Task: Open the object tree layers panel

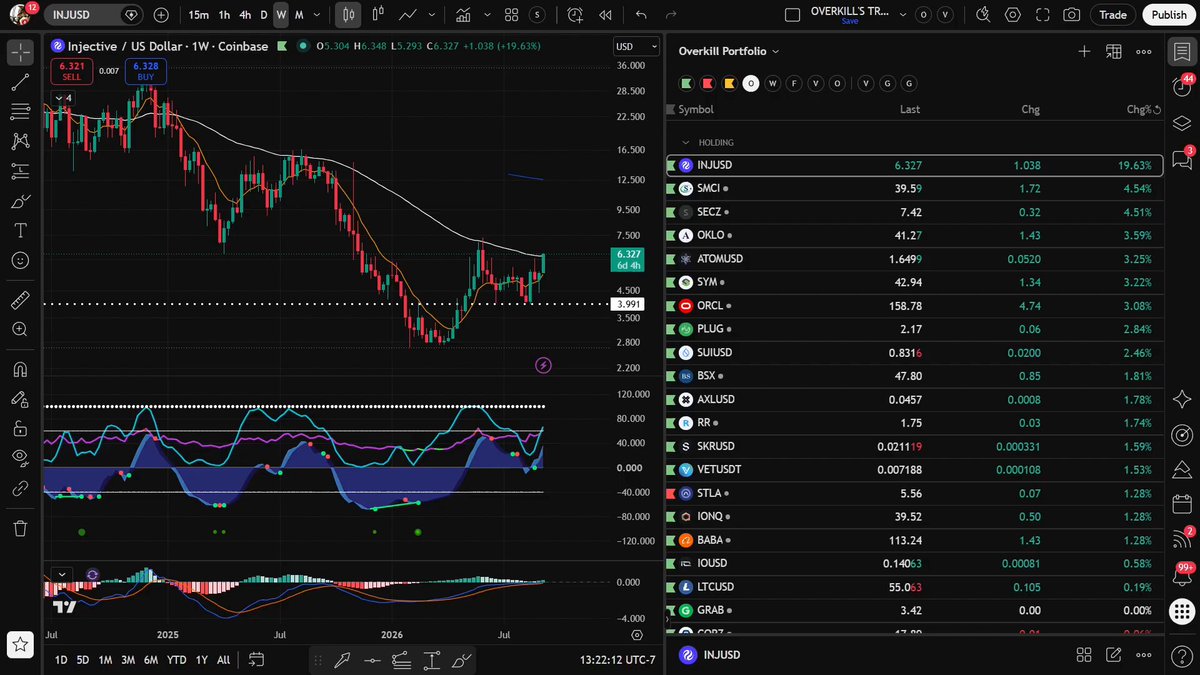Action: click(1181, 123)
